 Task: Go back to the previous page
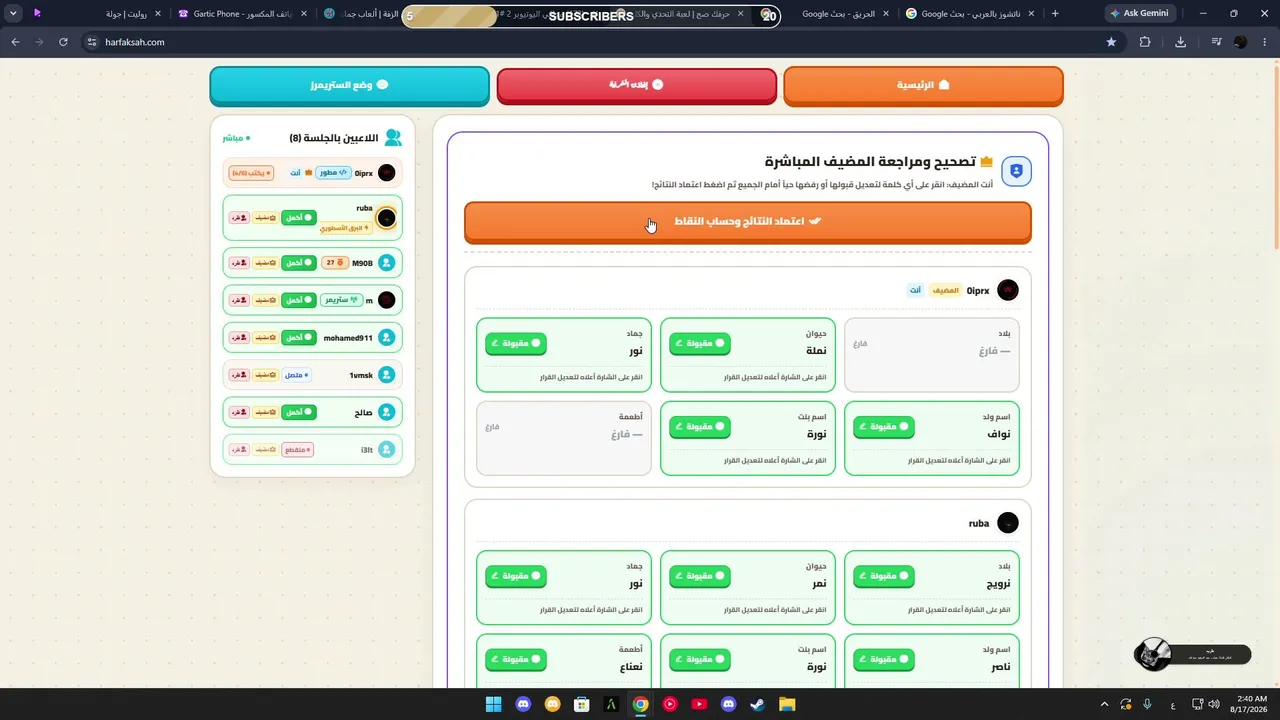(x=15, y=42)
